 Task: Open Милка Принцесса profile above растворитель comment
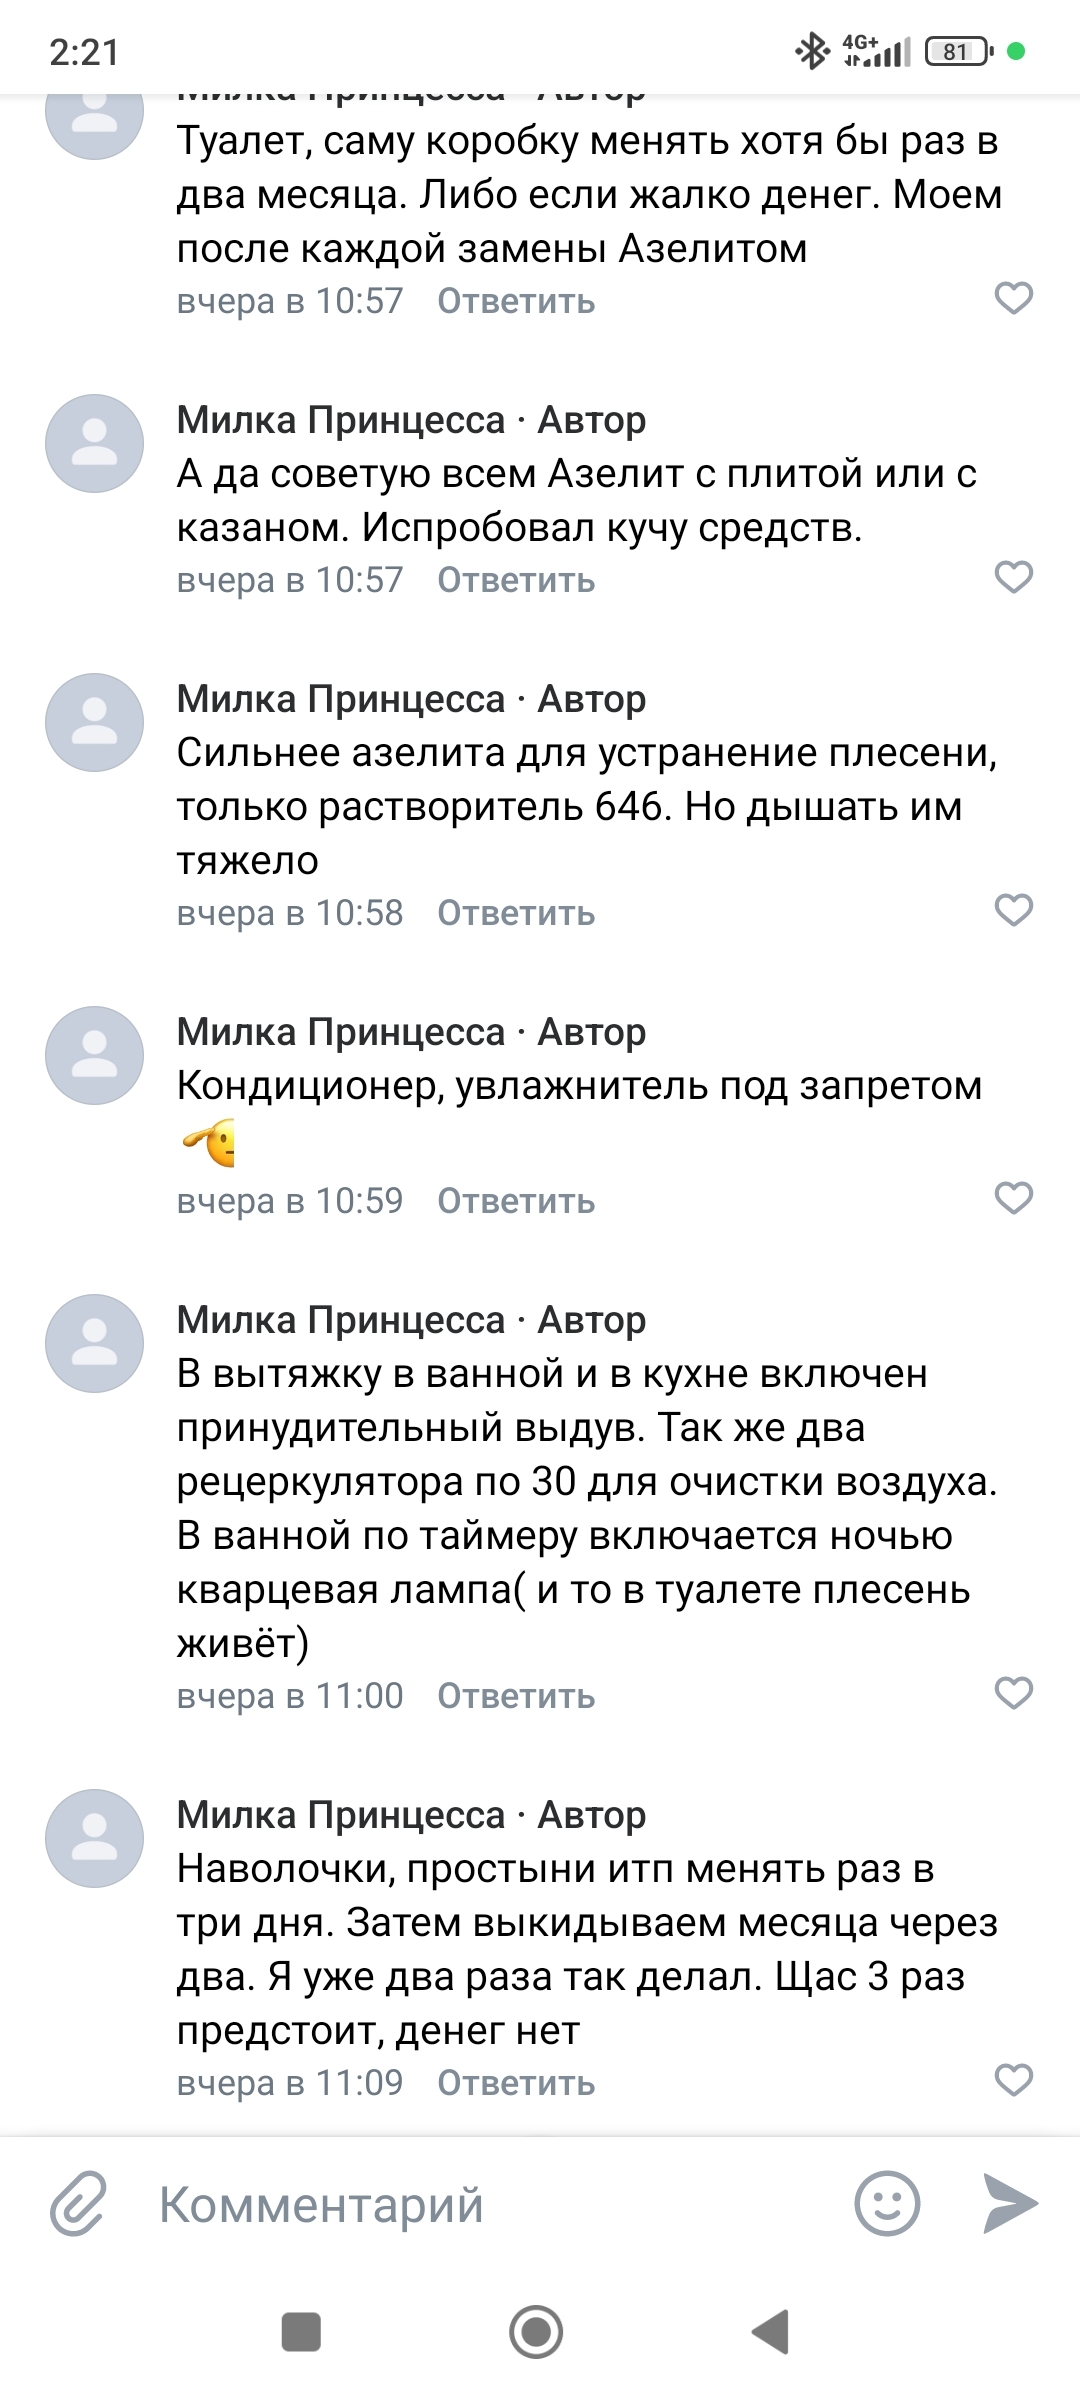coord(341,699)
